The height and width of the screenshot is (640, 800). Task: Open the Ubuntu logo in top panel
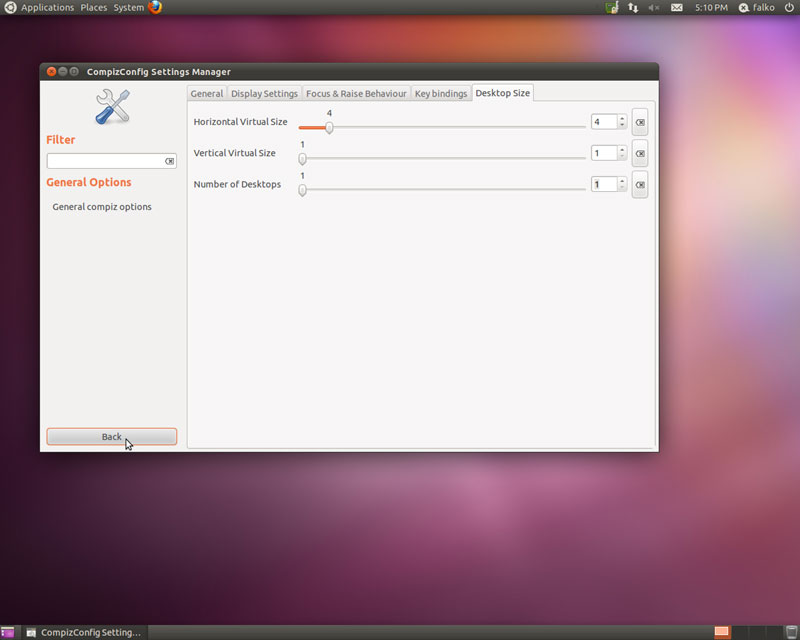[10, 7]
